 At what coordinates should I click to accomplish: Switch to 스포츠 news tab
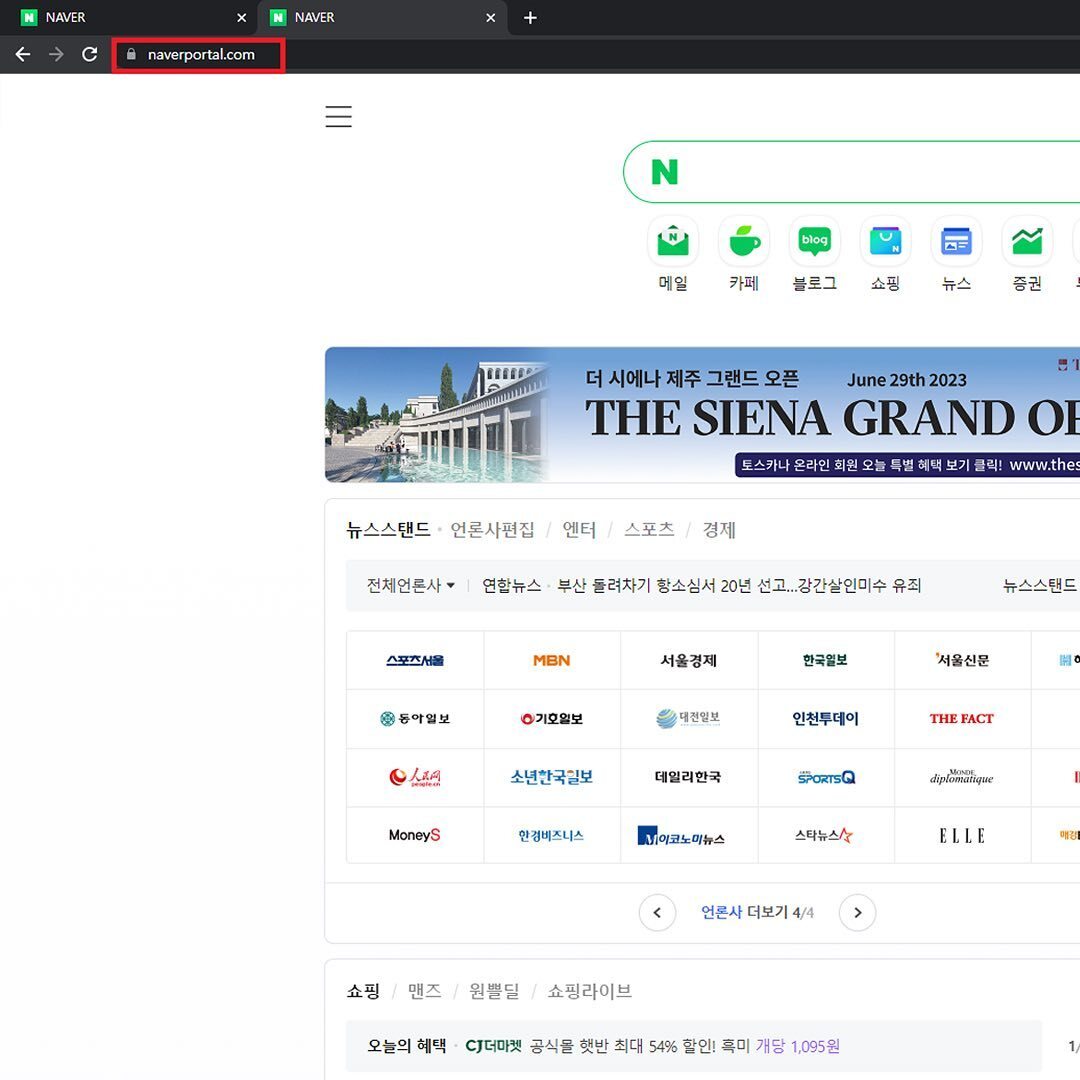point(649,530)
